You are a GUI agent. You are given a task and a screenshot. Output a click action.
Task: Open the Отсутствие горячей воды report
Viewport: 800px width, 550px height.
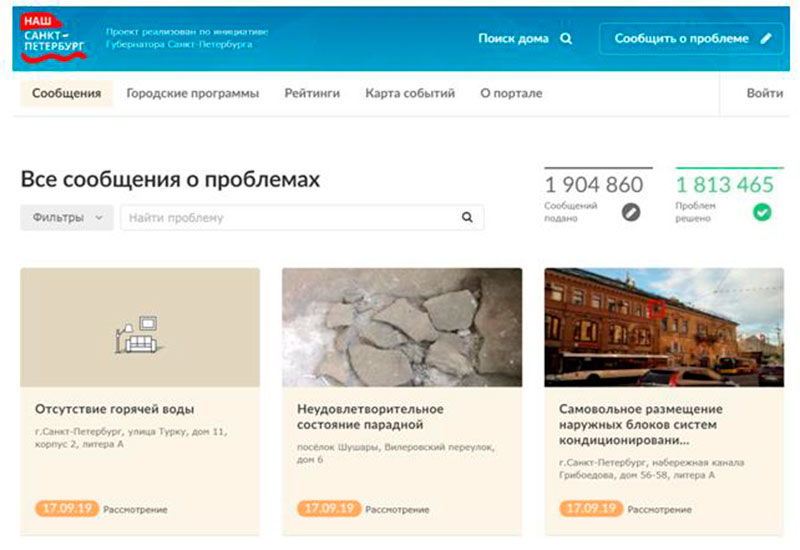(114, 409)
